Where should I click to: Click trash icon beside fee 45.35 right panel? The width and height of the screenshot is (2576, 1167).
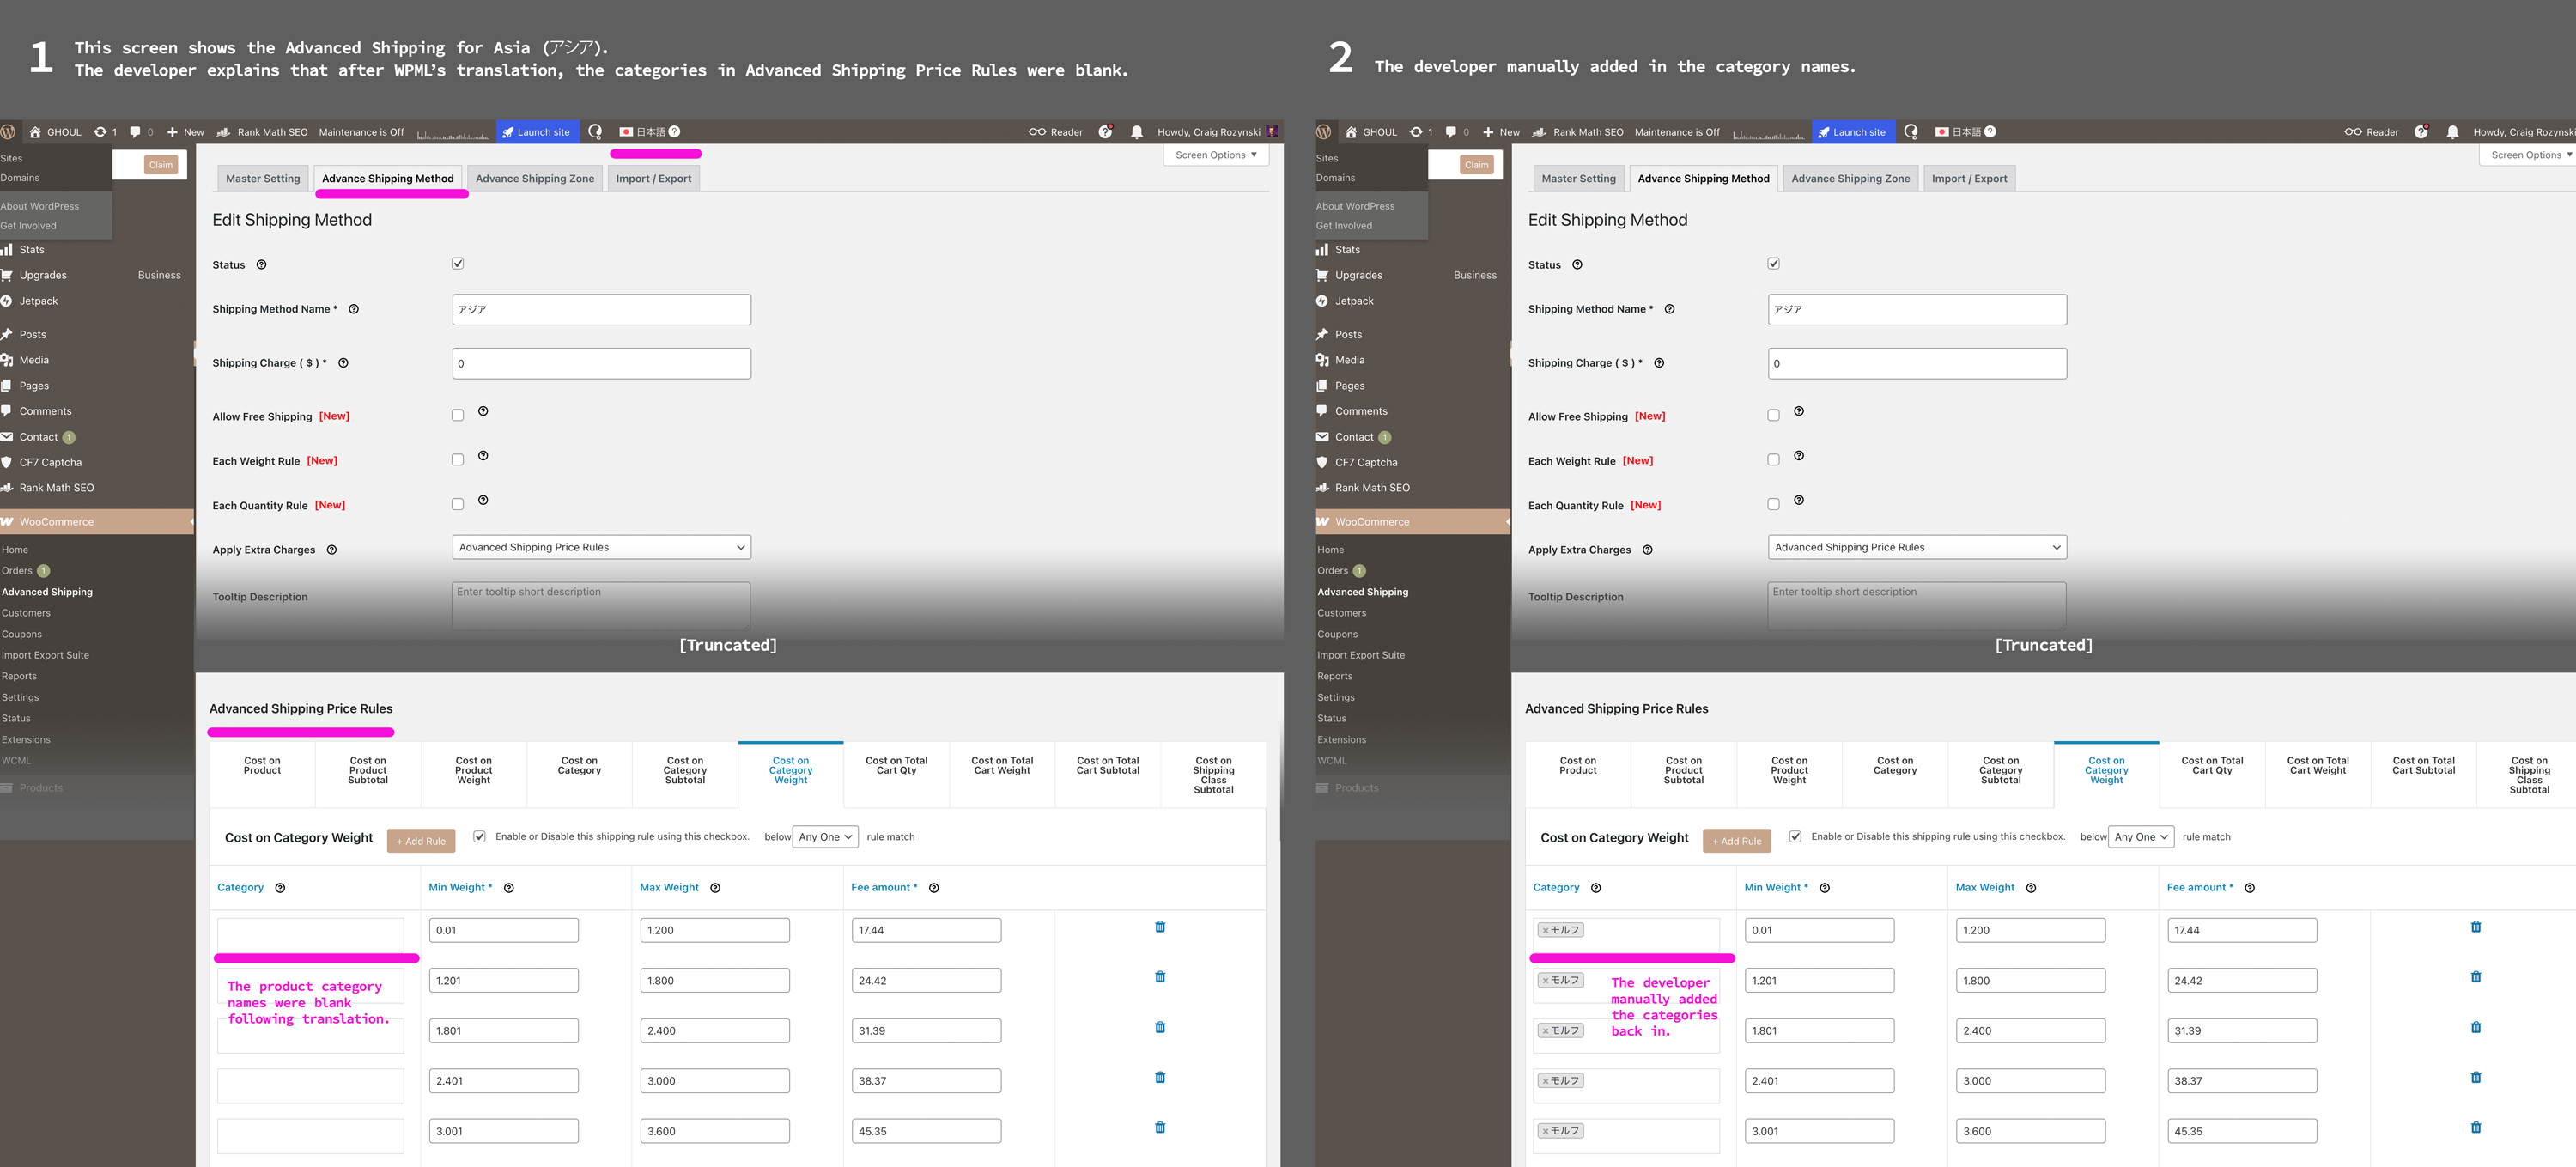pos(2476,1128)
